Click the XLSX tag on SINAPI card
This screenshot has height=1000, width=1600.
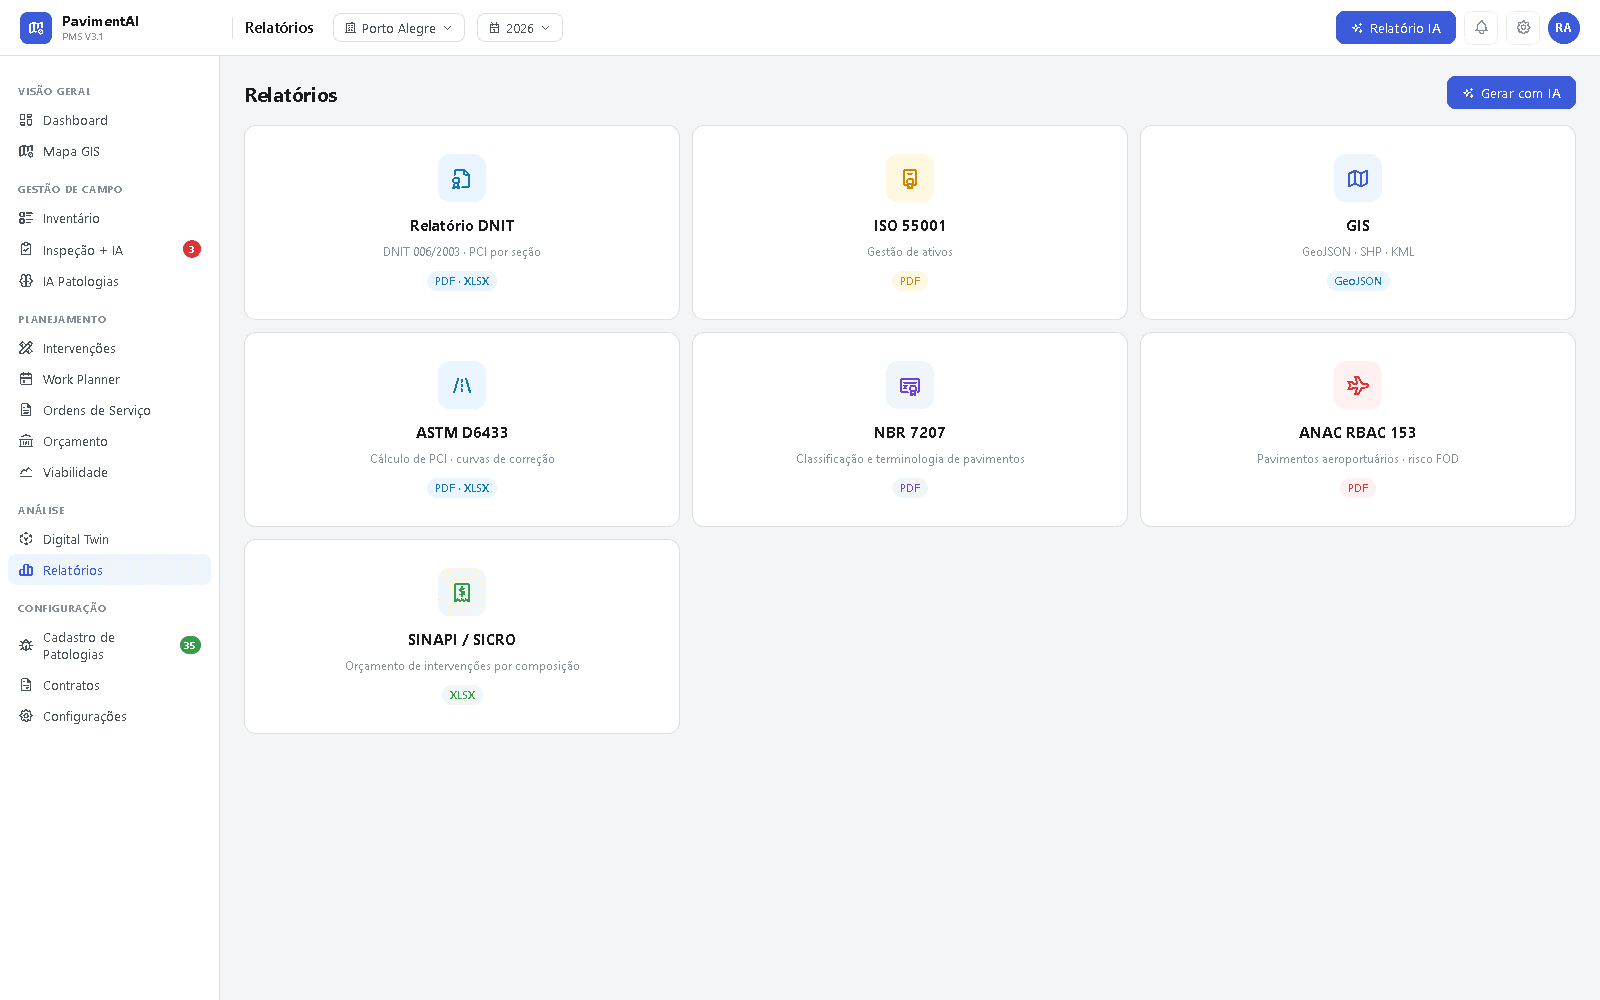(x=462, y=695)
